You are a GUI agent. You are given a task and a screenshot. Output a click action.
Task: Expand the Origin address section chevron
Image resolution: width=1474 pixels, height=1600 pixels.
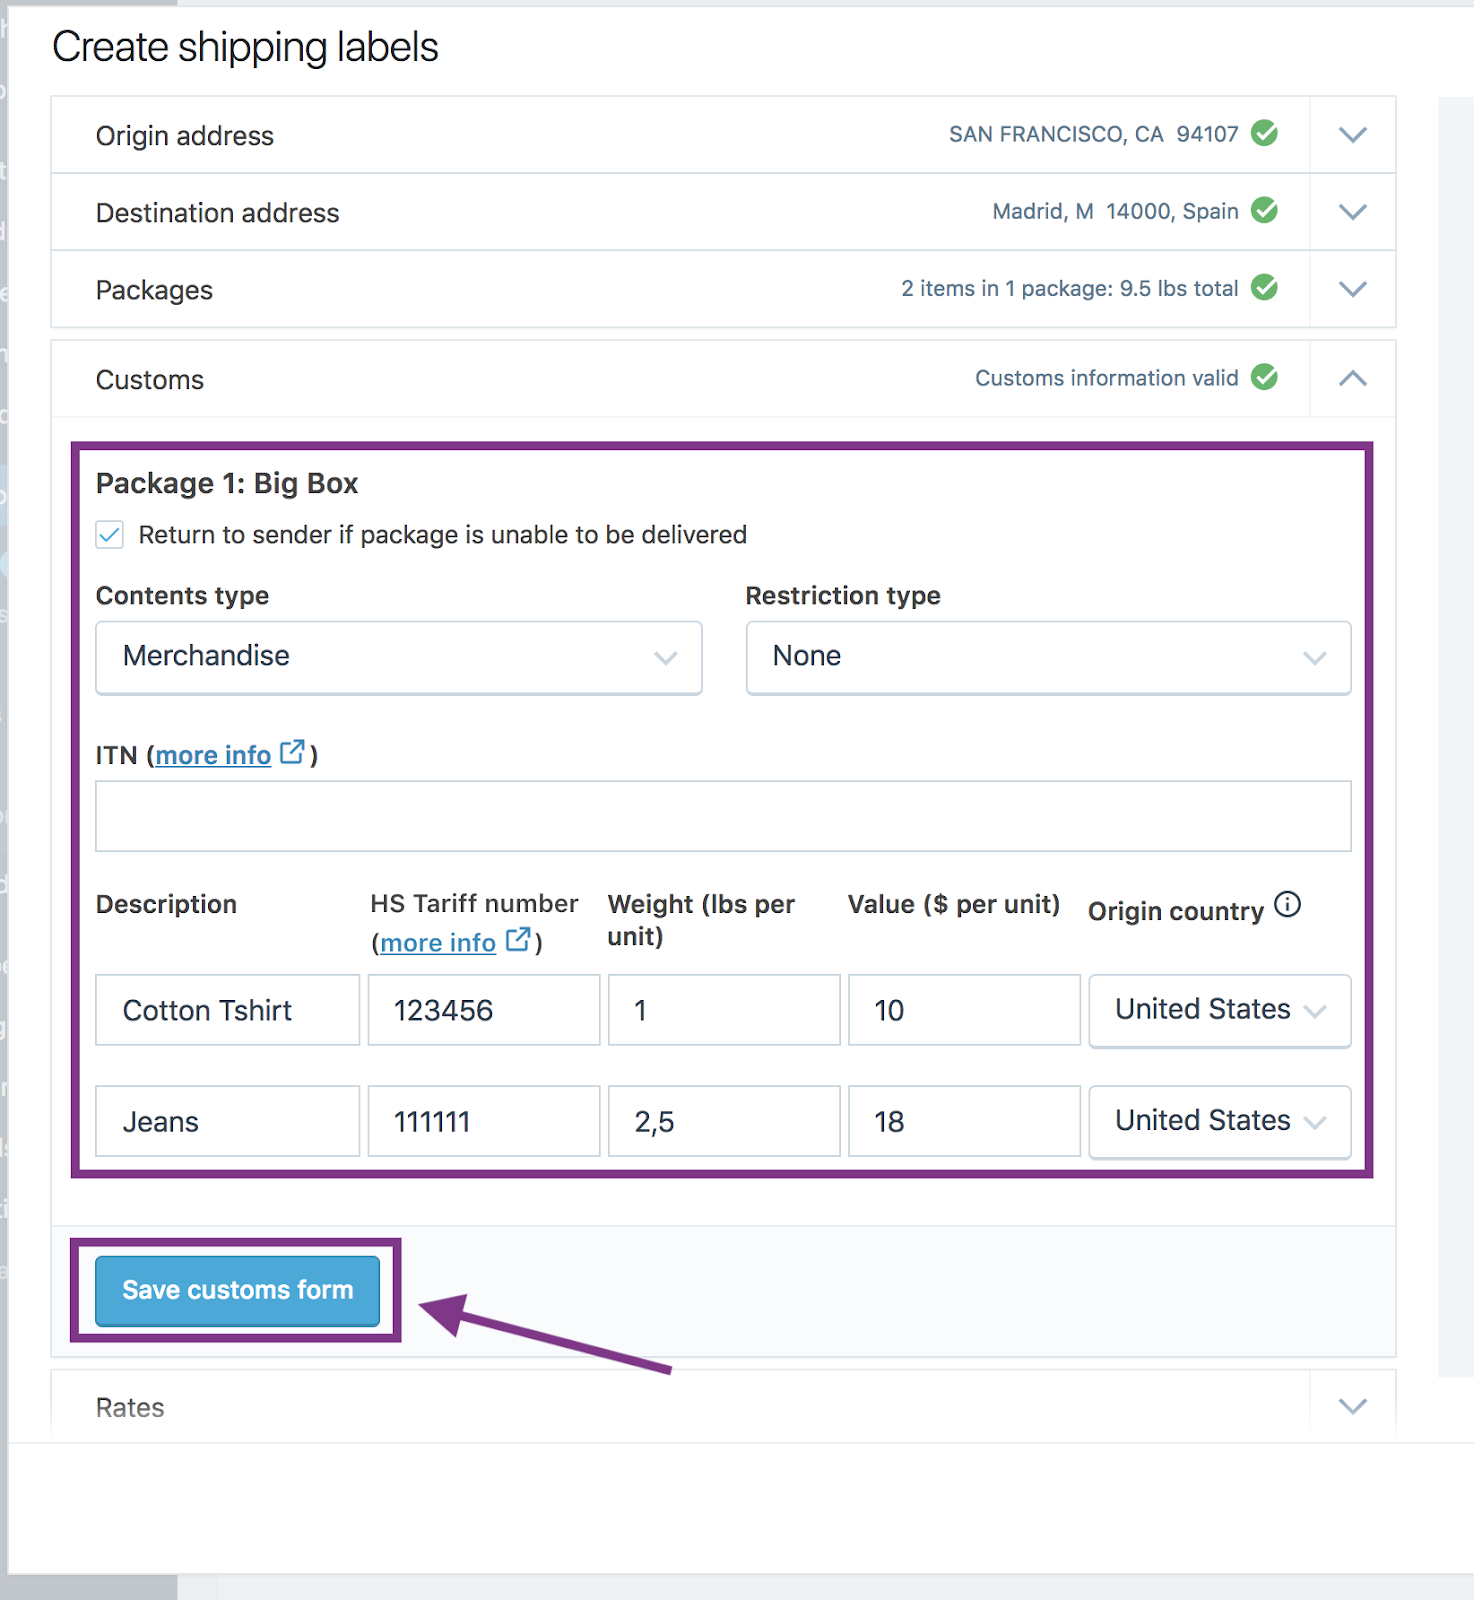pos(1353,135)
